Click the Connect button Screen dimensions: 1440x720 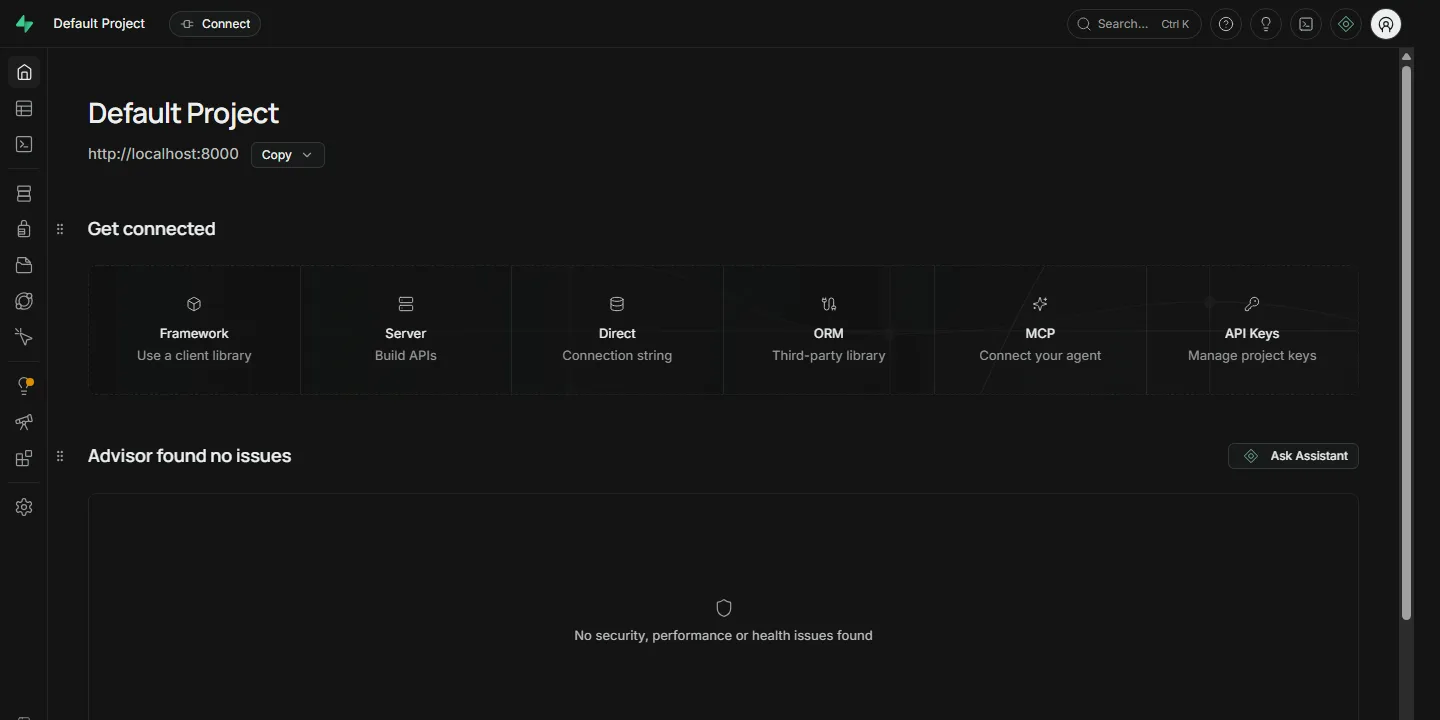[215, 24]
